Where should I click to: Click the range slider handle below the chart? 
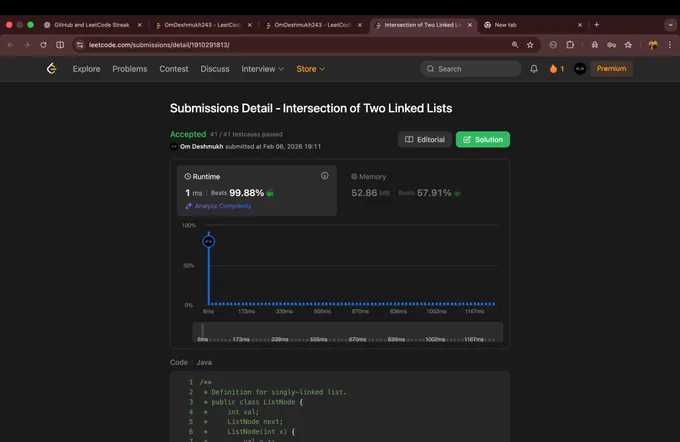click(x=203, y=331)
